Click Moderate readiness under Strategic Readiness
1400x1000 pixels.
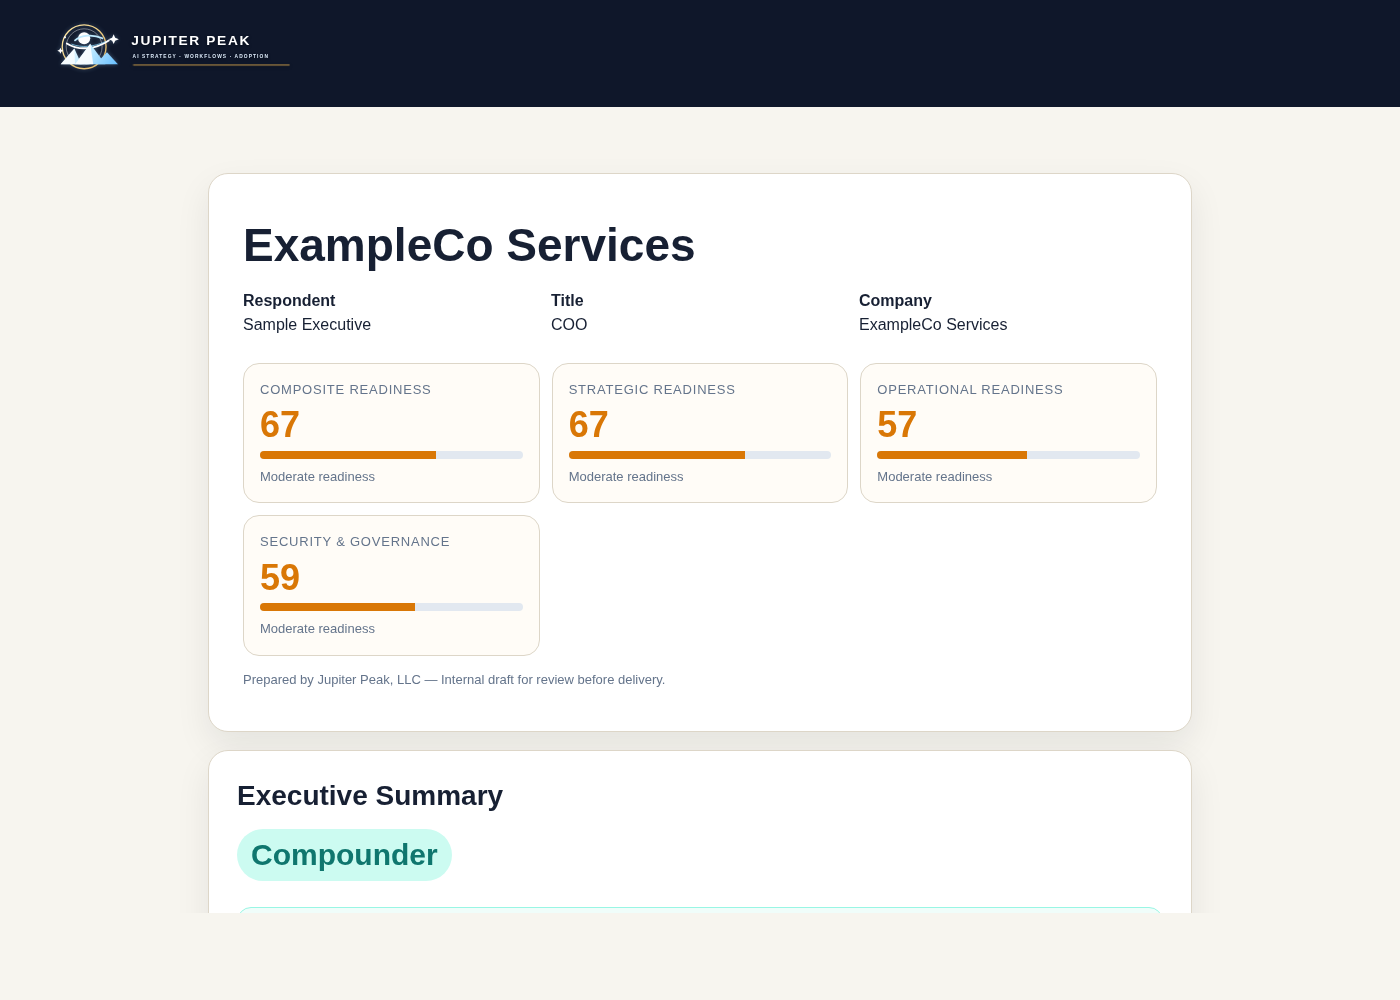(x=626, y=477)
